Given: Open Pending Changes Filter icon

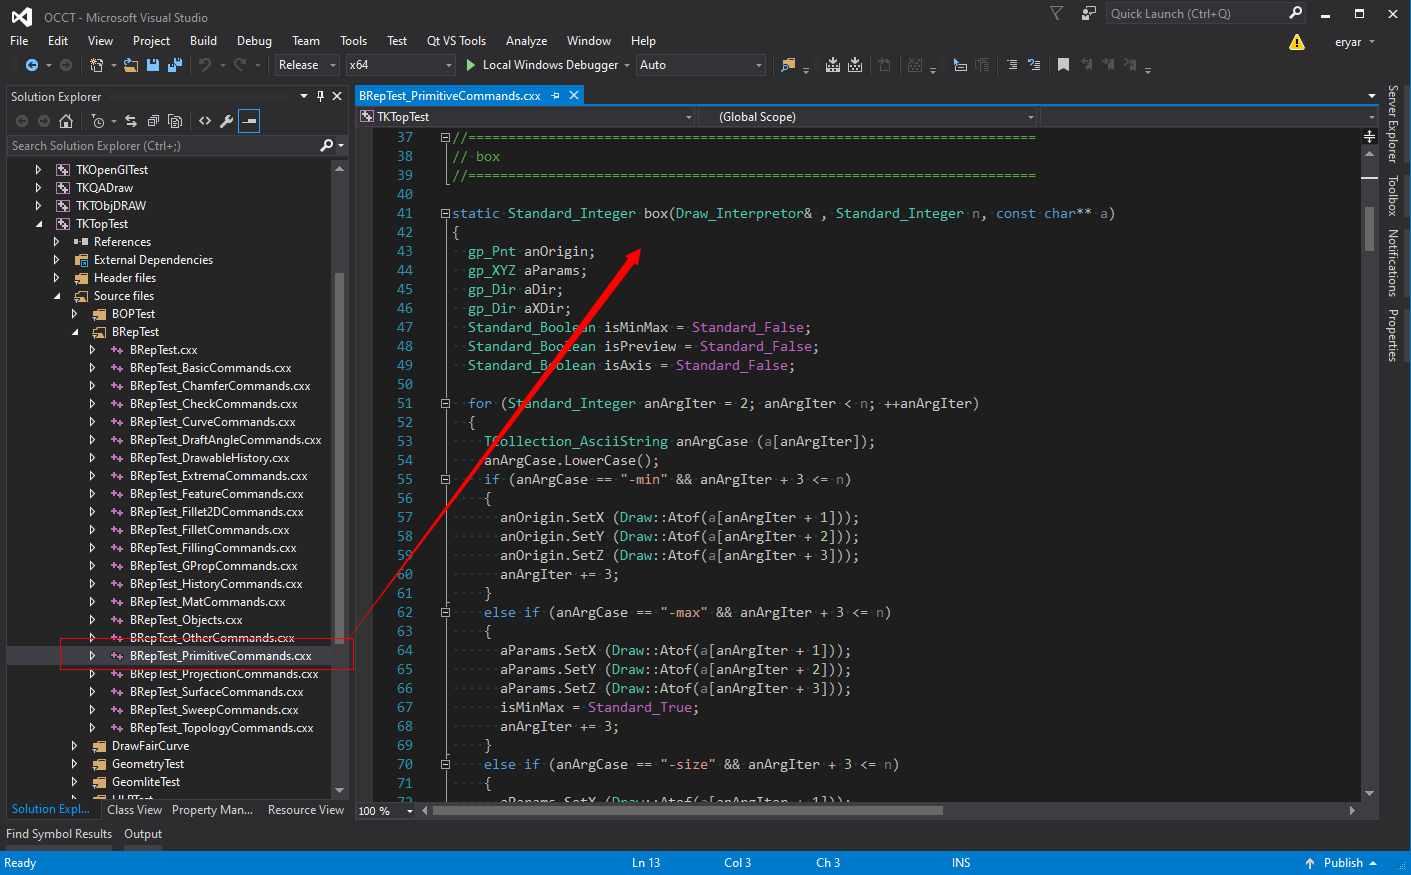Looking at the screenshot, I should click(98, 121).
